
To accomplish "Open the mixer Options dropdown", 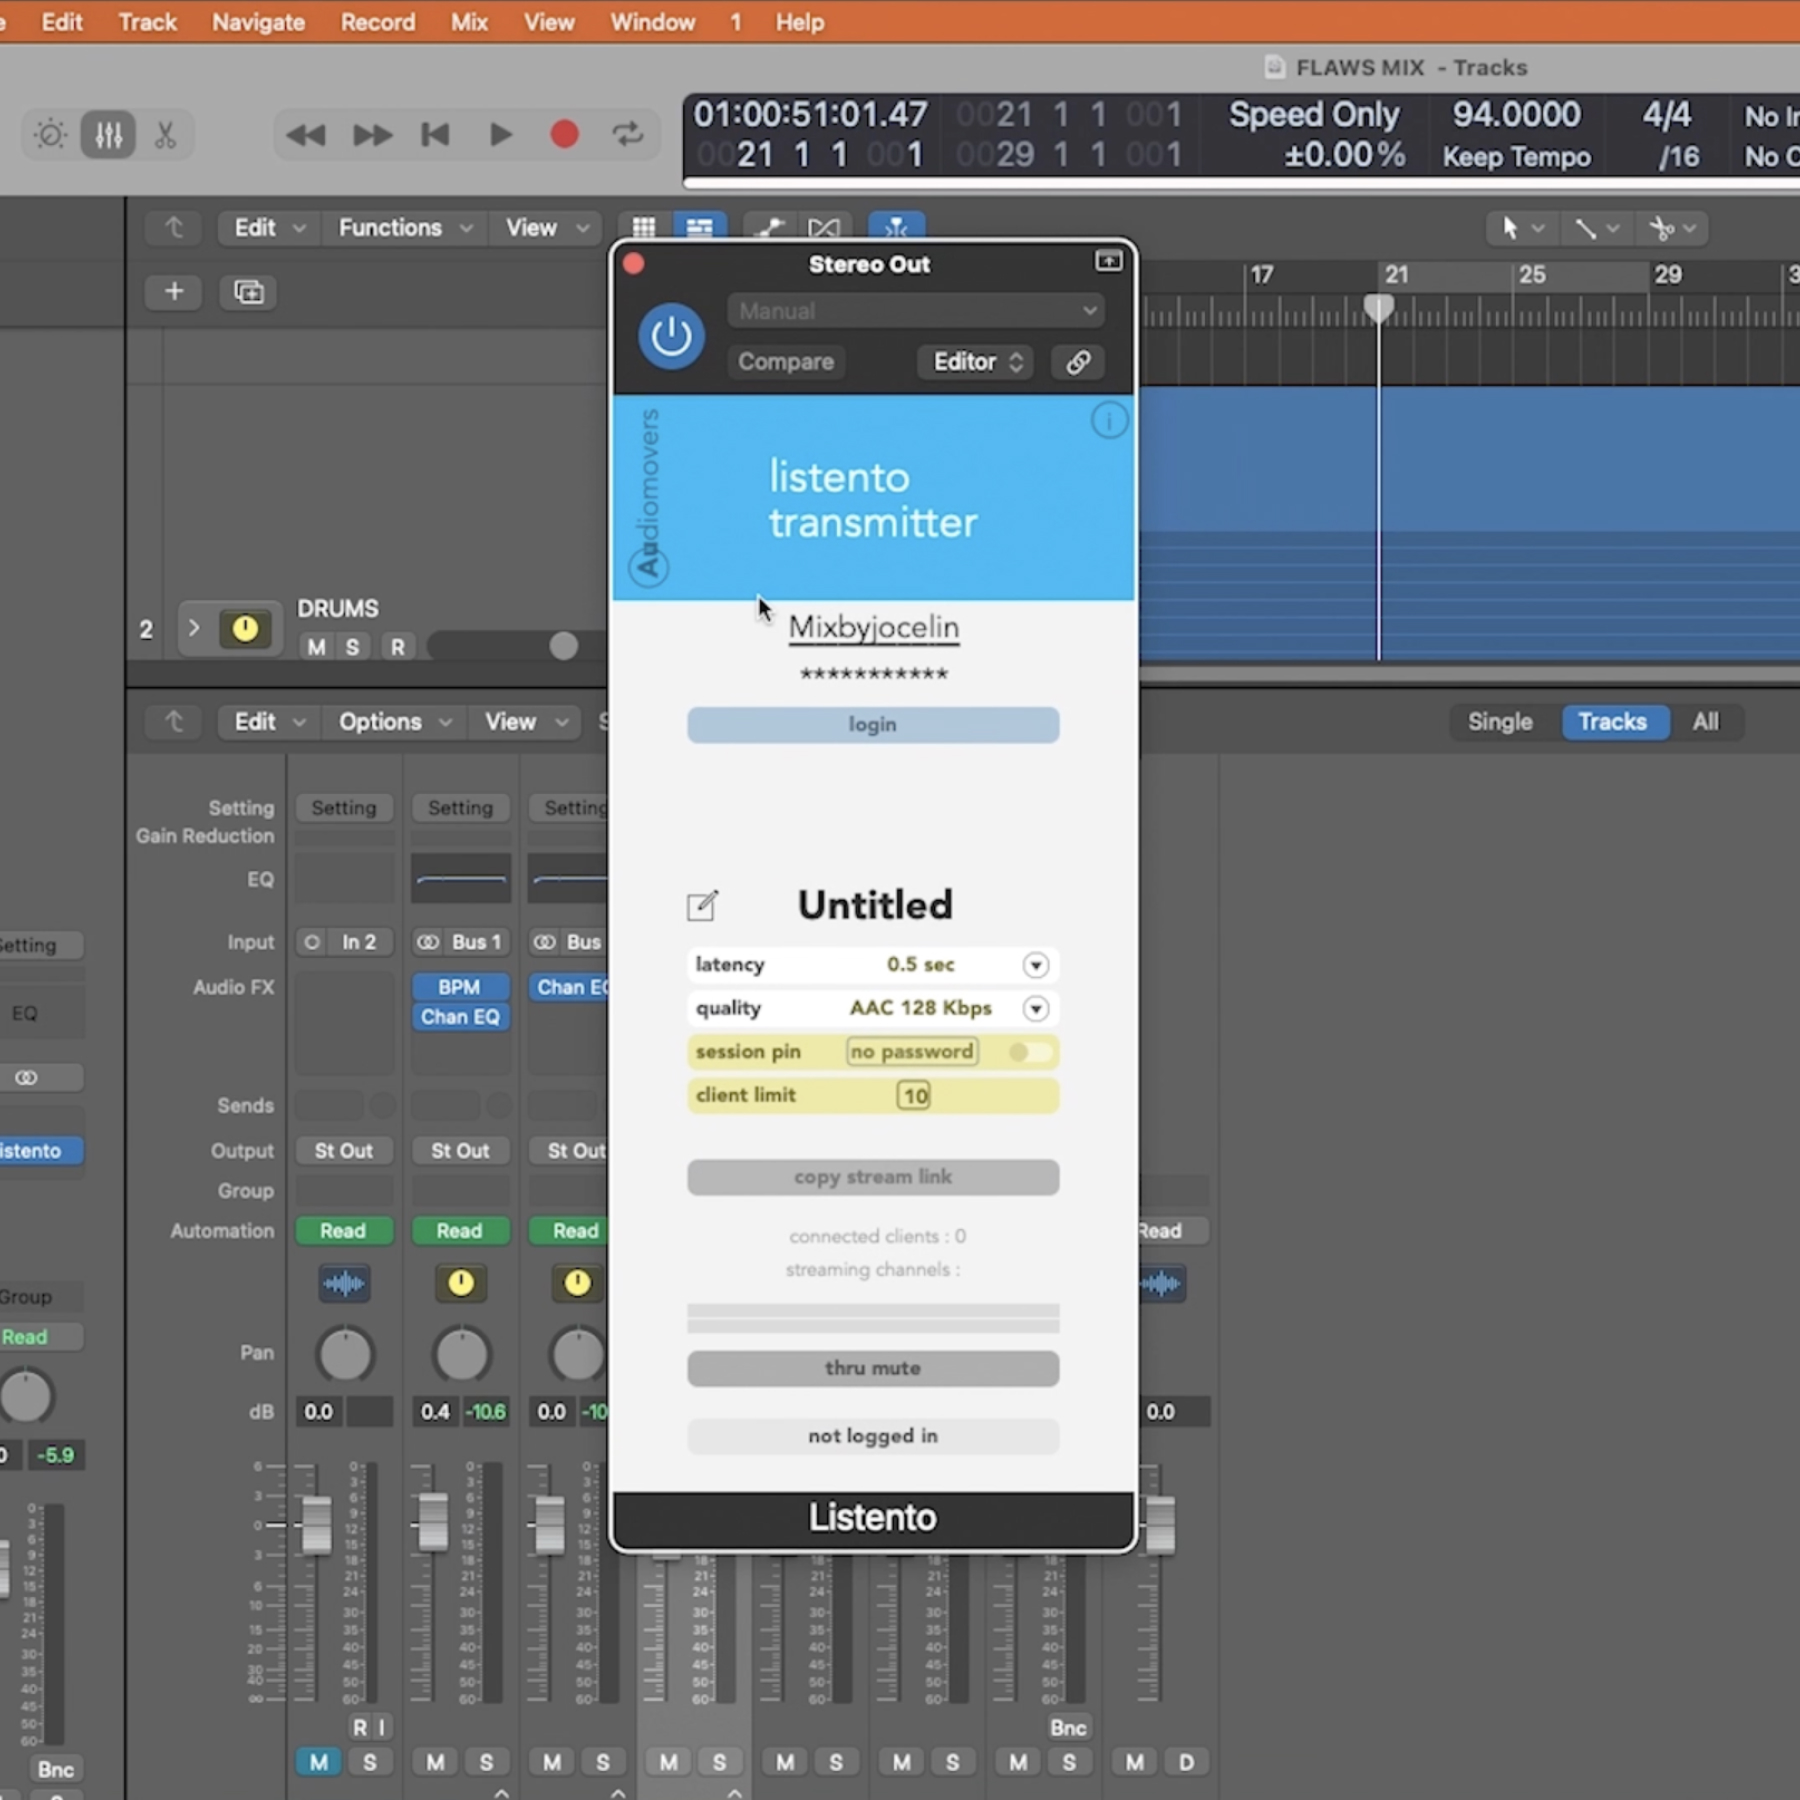I will (395, 722).
